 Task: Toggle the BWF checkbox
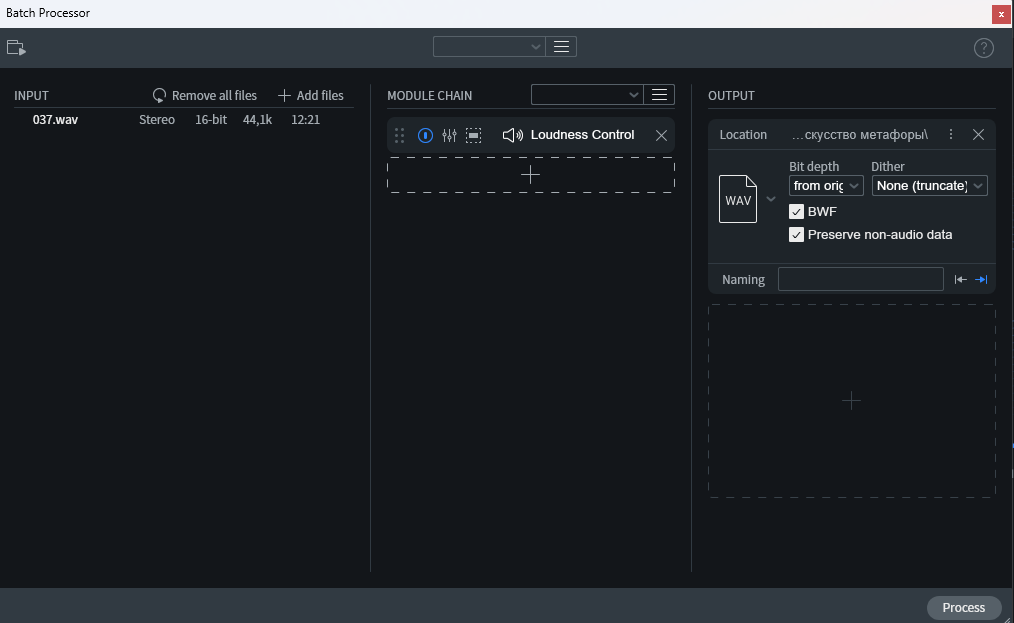tap(796, 212)
